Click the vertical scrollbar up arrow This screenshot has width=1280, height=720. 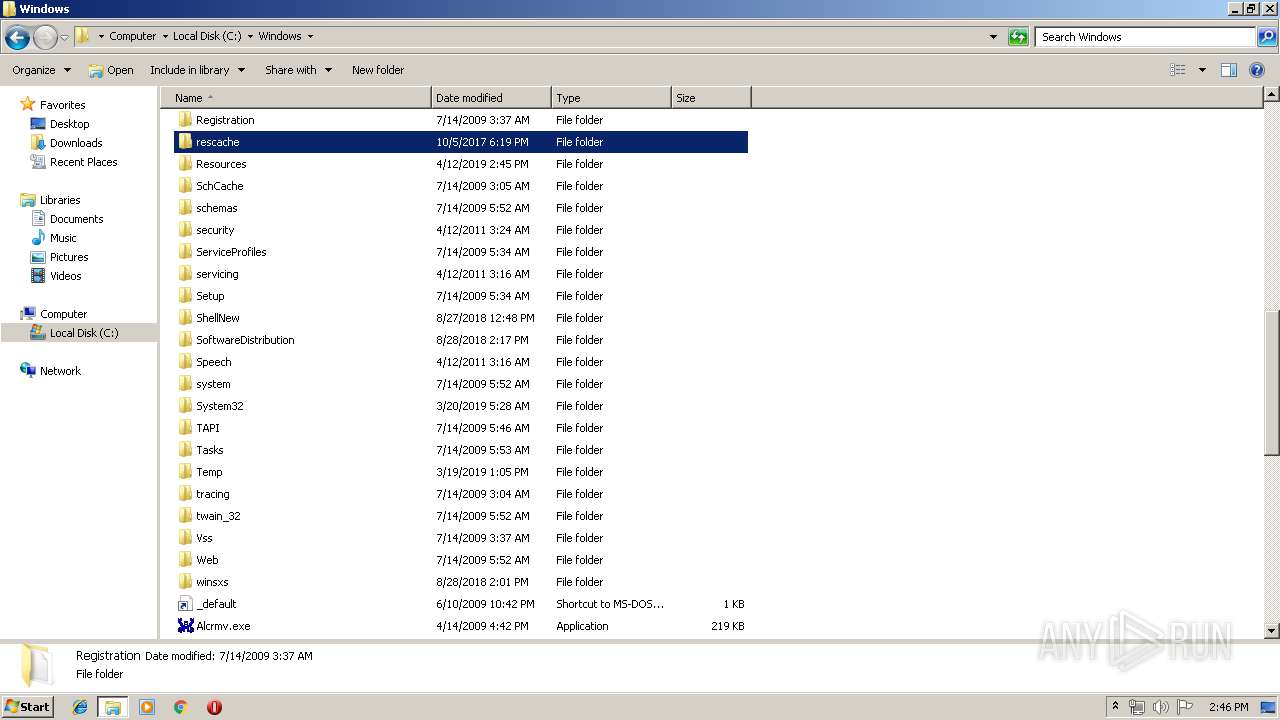click(1272, 95)
